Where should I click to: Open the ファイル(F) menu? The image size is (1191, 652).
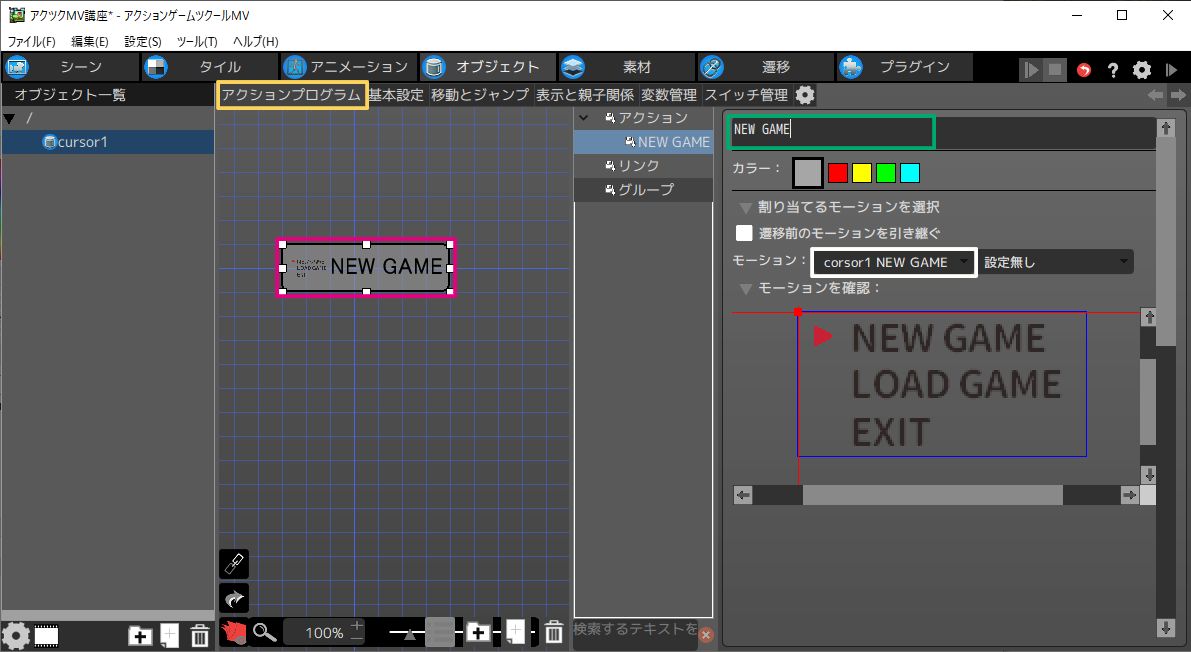[x=32, y=41]
